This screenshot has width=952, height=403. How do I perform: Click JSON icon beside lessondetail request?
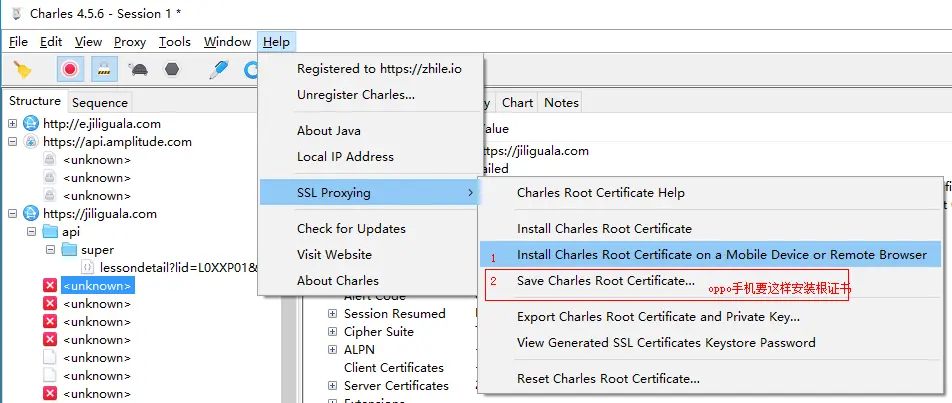[87, 268]
